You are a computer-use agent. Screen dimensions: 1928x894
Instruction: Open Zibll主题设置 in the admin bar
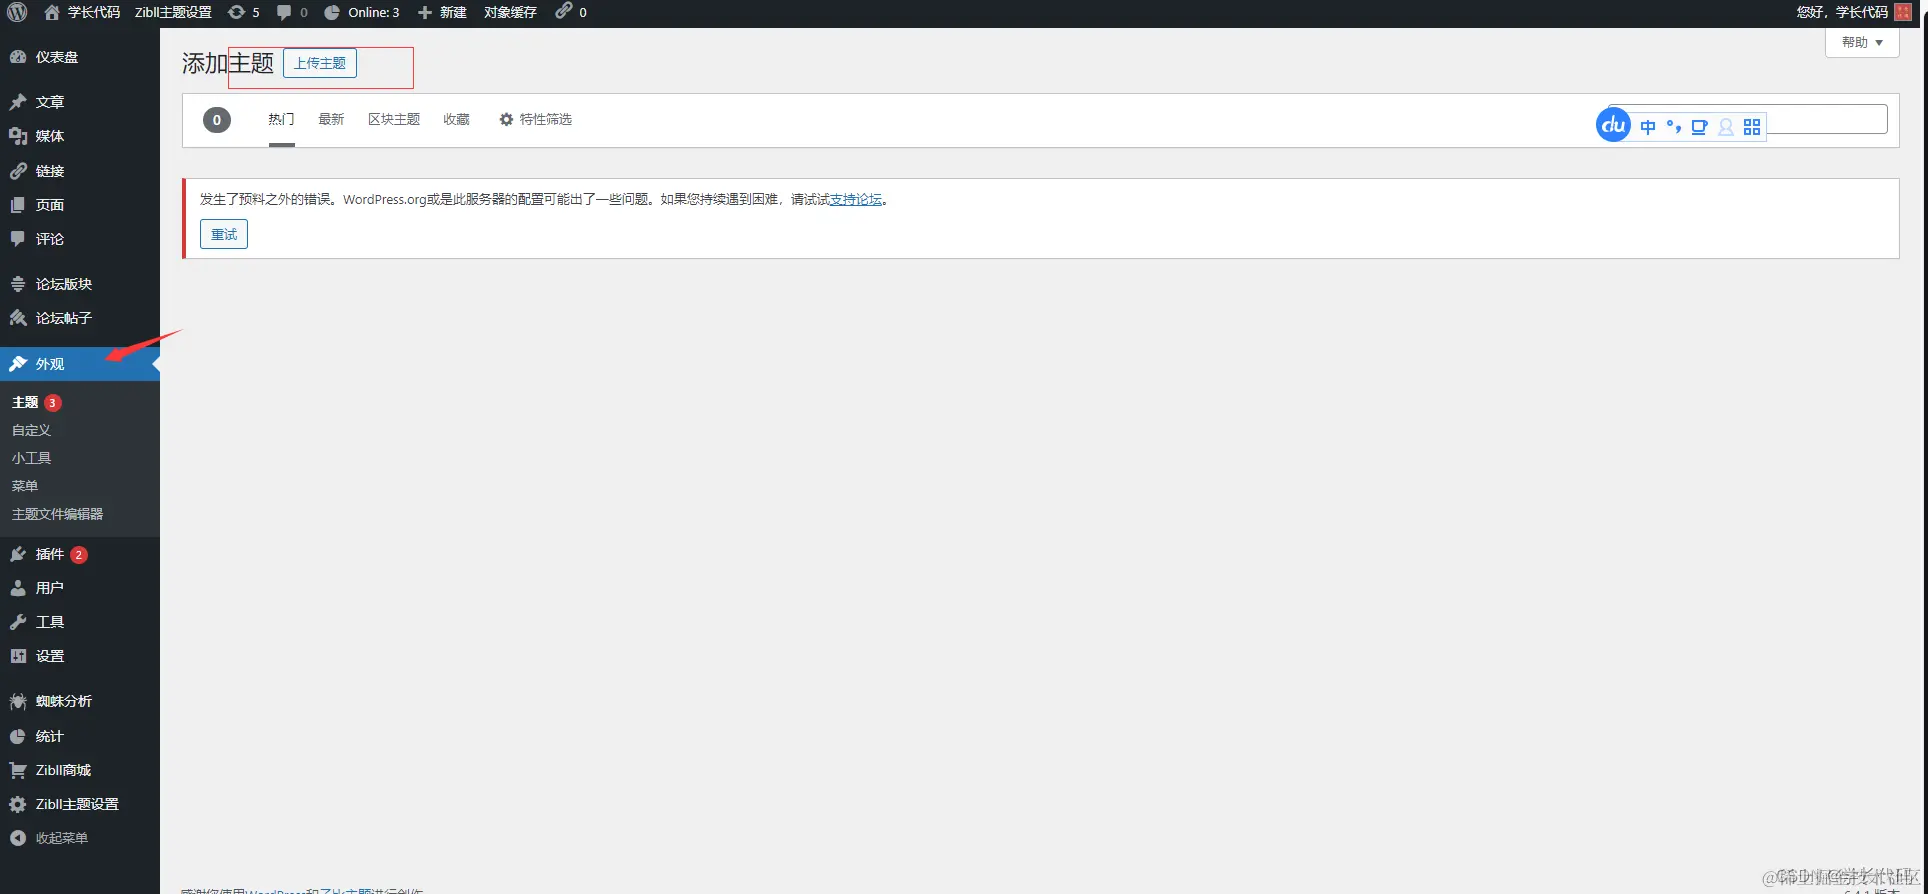(173, 12)
